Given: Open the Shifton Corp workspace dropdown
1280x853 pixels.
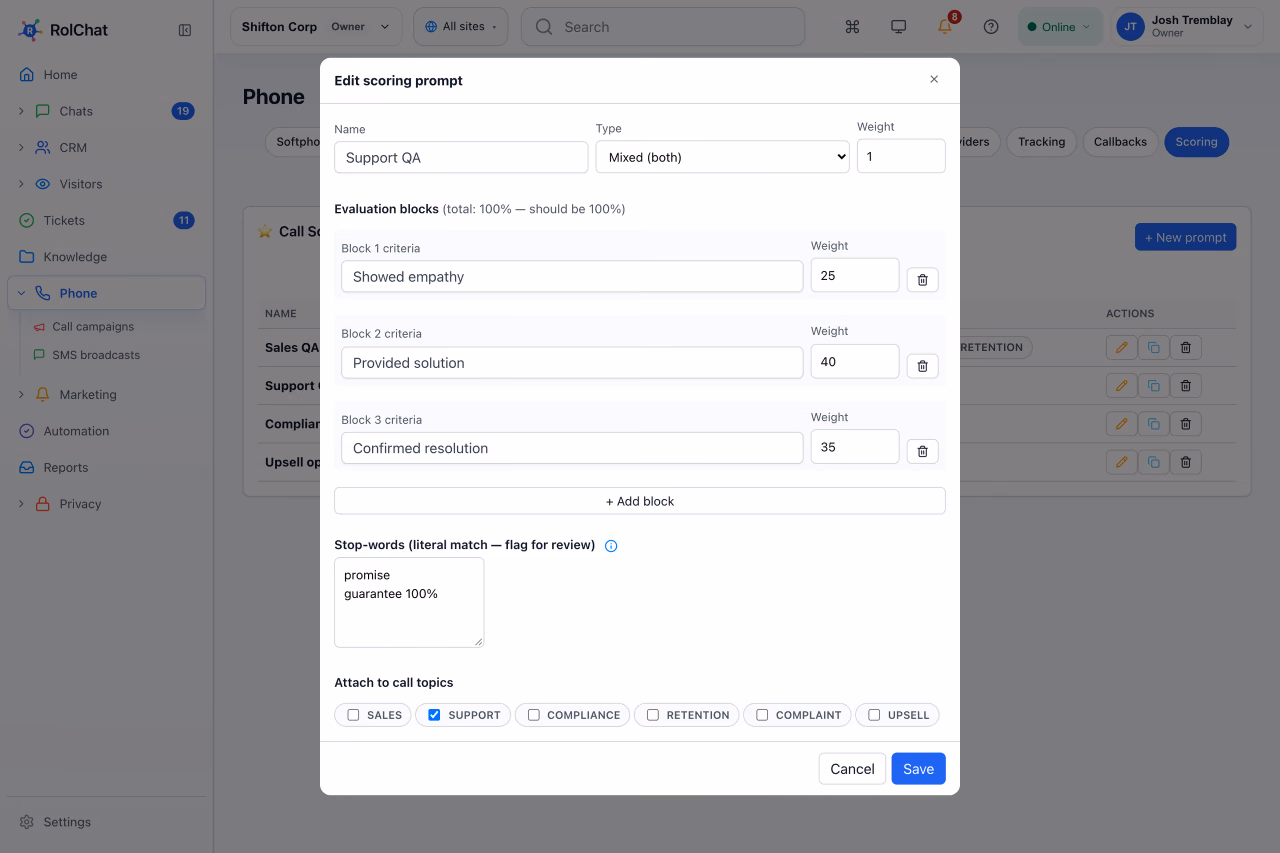Looking at the screenshot, I should click(316, 27).
